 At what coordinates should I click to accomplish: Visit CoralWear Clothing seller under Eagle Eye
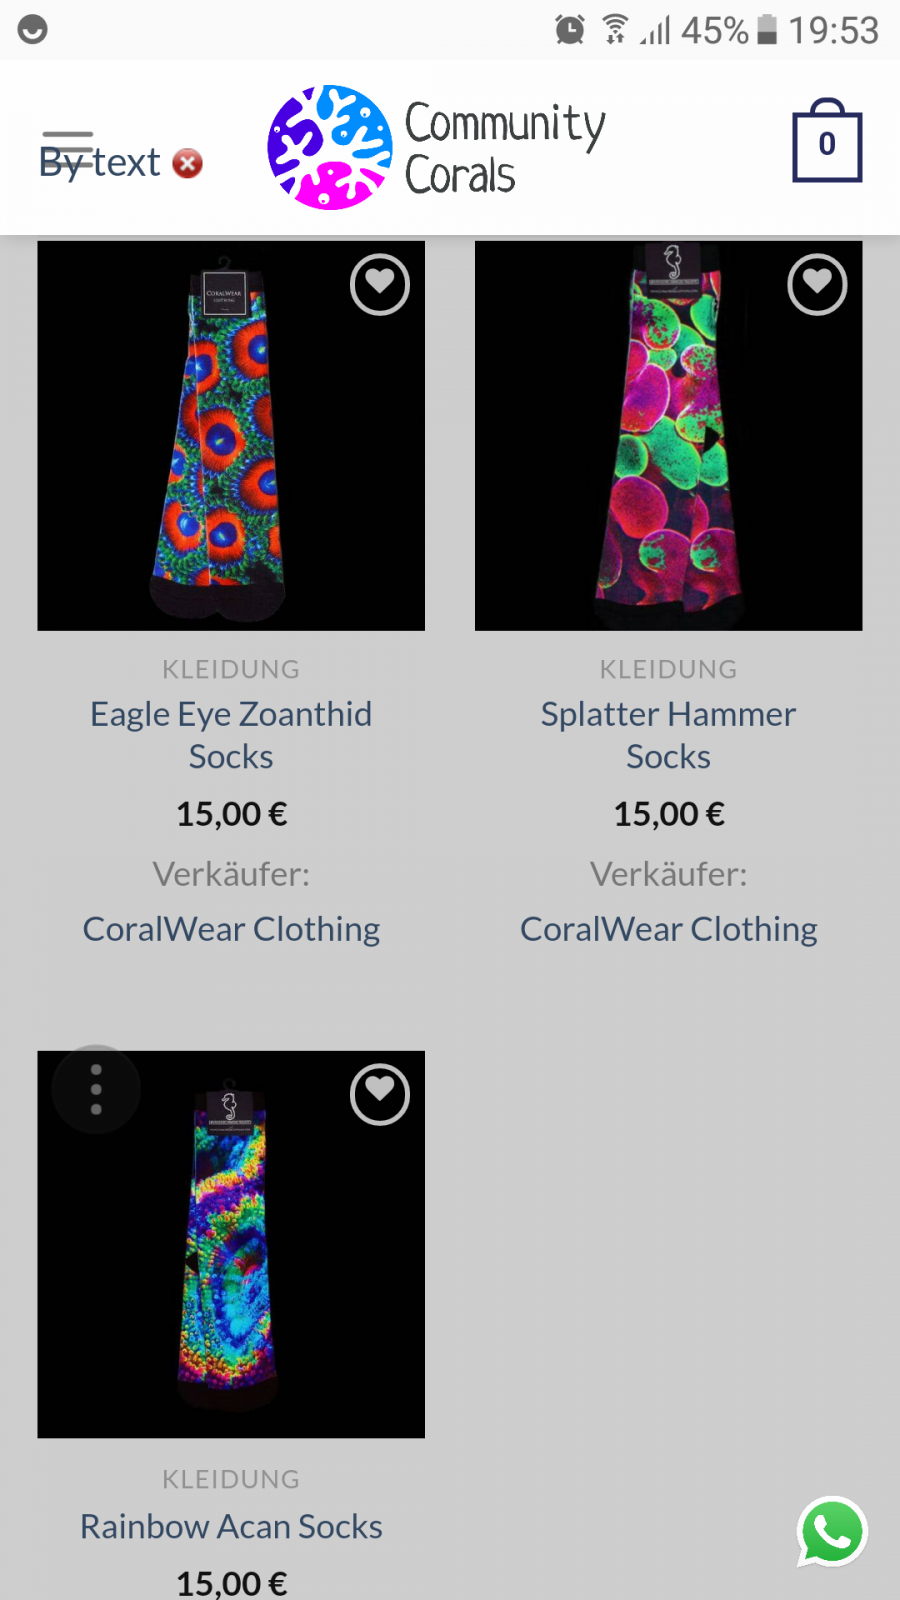tap(231, 929)
